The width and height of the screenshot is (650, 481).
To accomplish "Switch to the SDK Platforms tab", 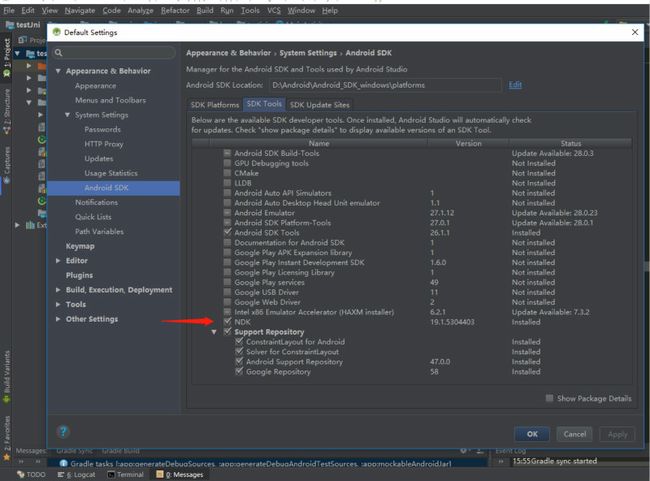I will (x=215, y=104).
